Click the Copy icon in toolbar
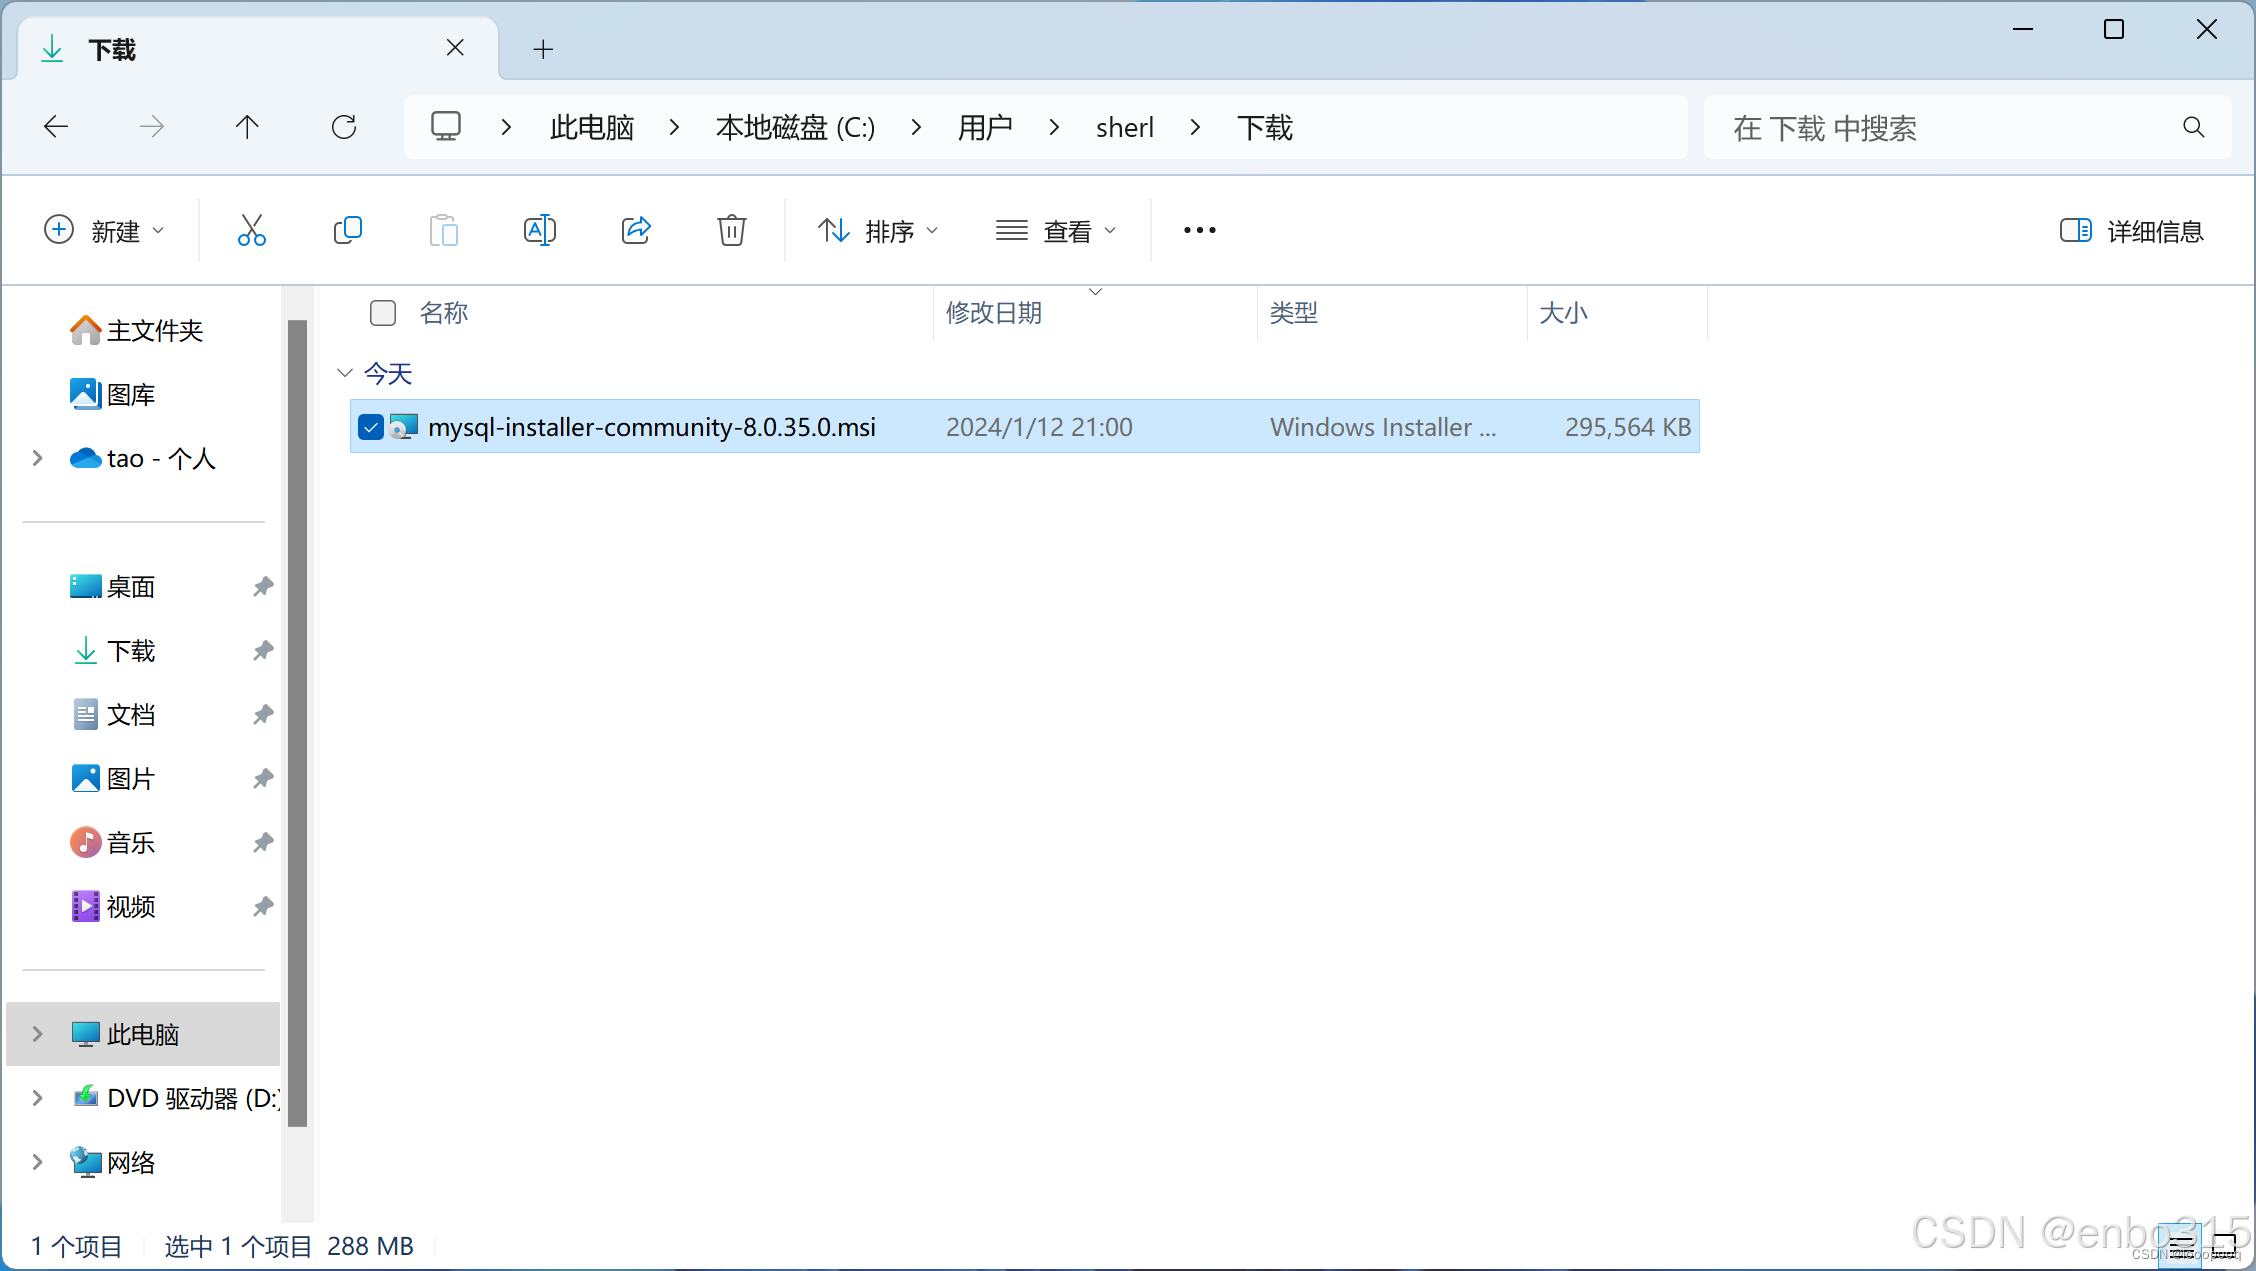Viewport: 2256px width, 1271px height. pyautogui.click(x=347, y=230)
